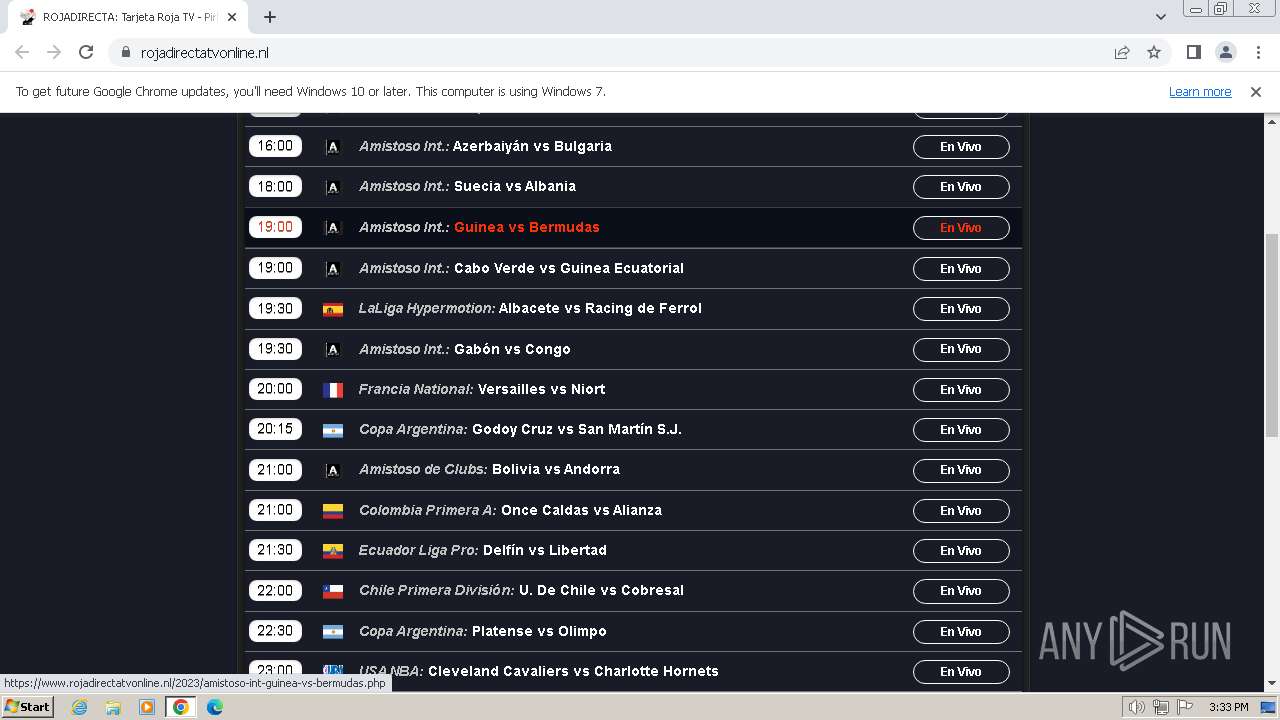Open the volume speaker tray icon
Viewport: 1280px width, 720px height.
1136,707
